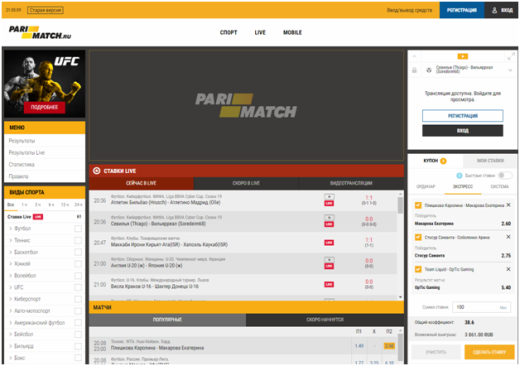Click the user icon beside ВХОД
The height and width of the screenshot is (366, 520).
tap(494, 10)
